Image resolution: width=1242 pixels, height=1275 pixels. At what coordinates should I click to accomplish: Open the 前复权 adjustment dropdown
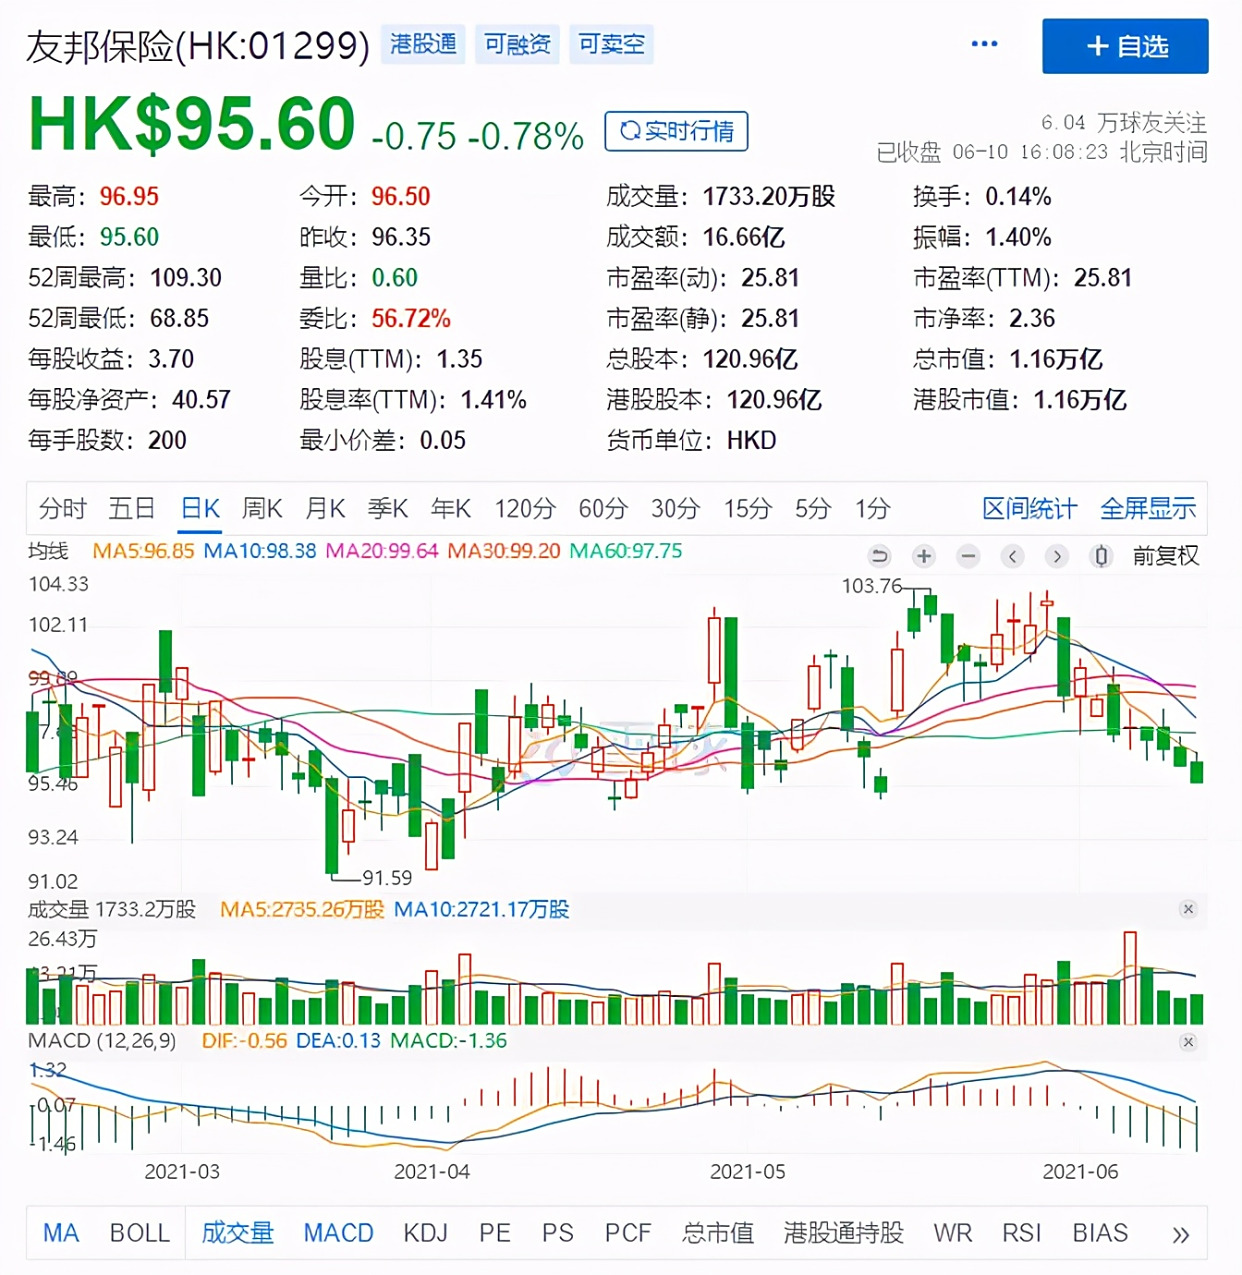tap(1165, 556)
